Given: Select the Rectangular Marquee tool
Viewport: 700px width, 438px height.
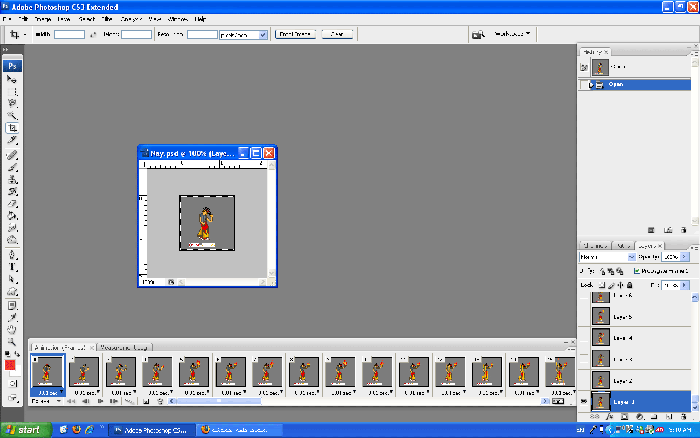Looking at the screenshot, I should click(13, 91).
